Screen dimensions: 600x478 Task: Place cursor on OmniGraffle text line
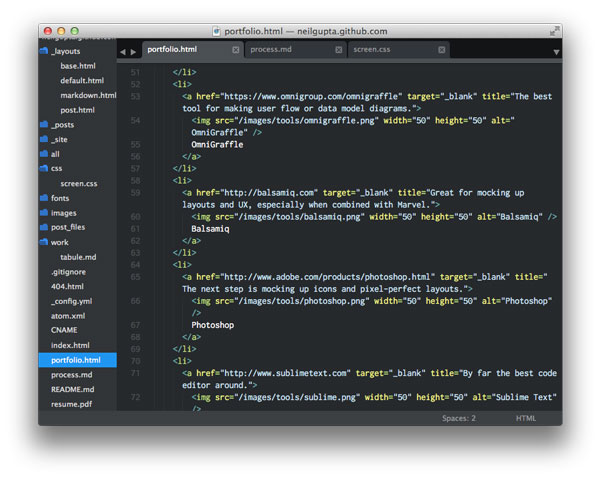click(x=217, y=145)
